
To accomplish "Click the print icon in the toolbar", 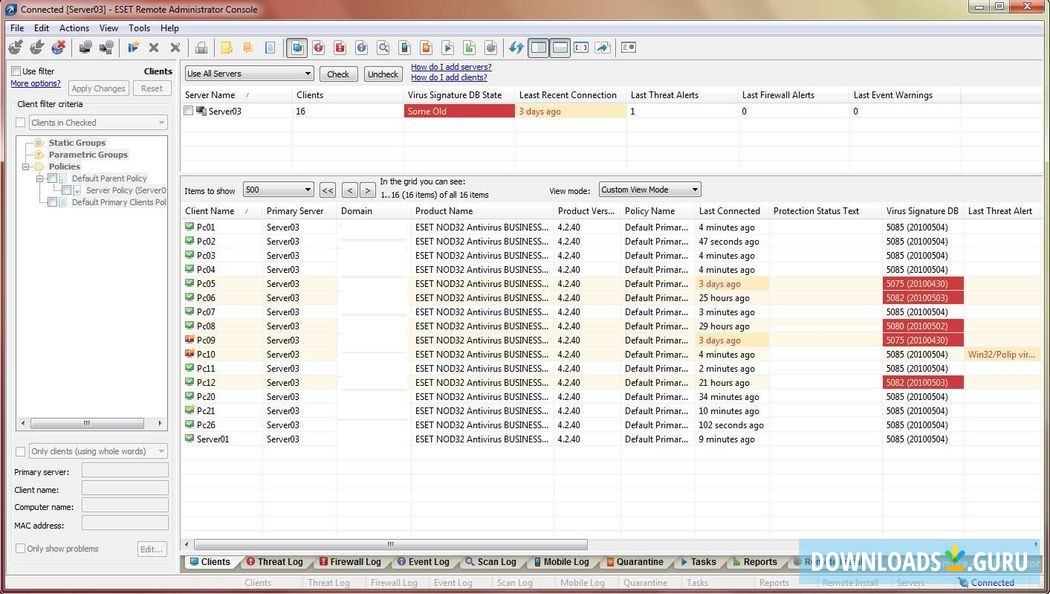I will [199, 47].
